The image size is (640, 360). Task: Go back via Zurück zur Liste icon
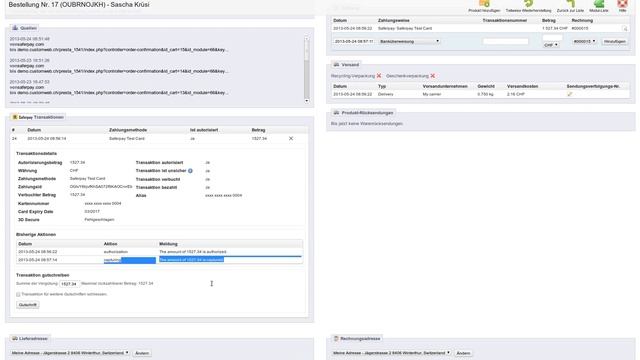570,4
